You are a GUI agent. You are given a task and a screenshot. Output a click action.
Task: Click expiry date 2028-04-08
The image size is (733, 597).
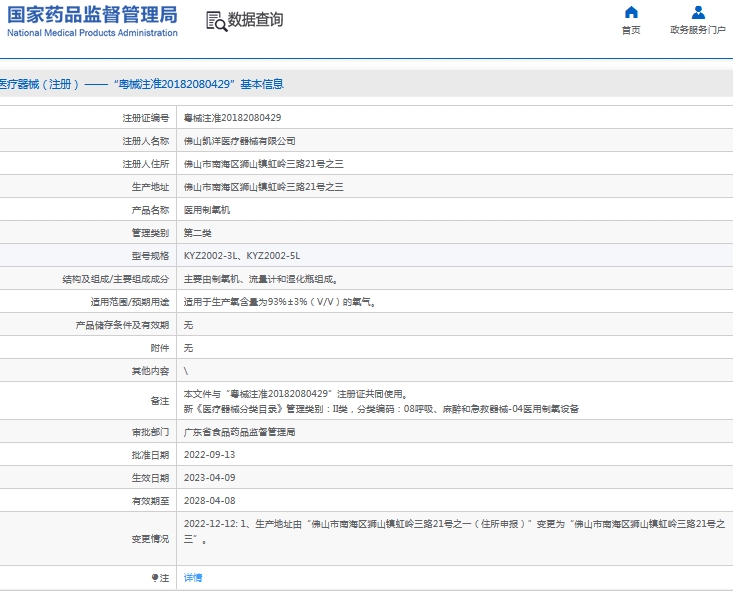[x=209, y=501]
